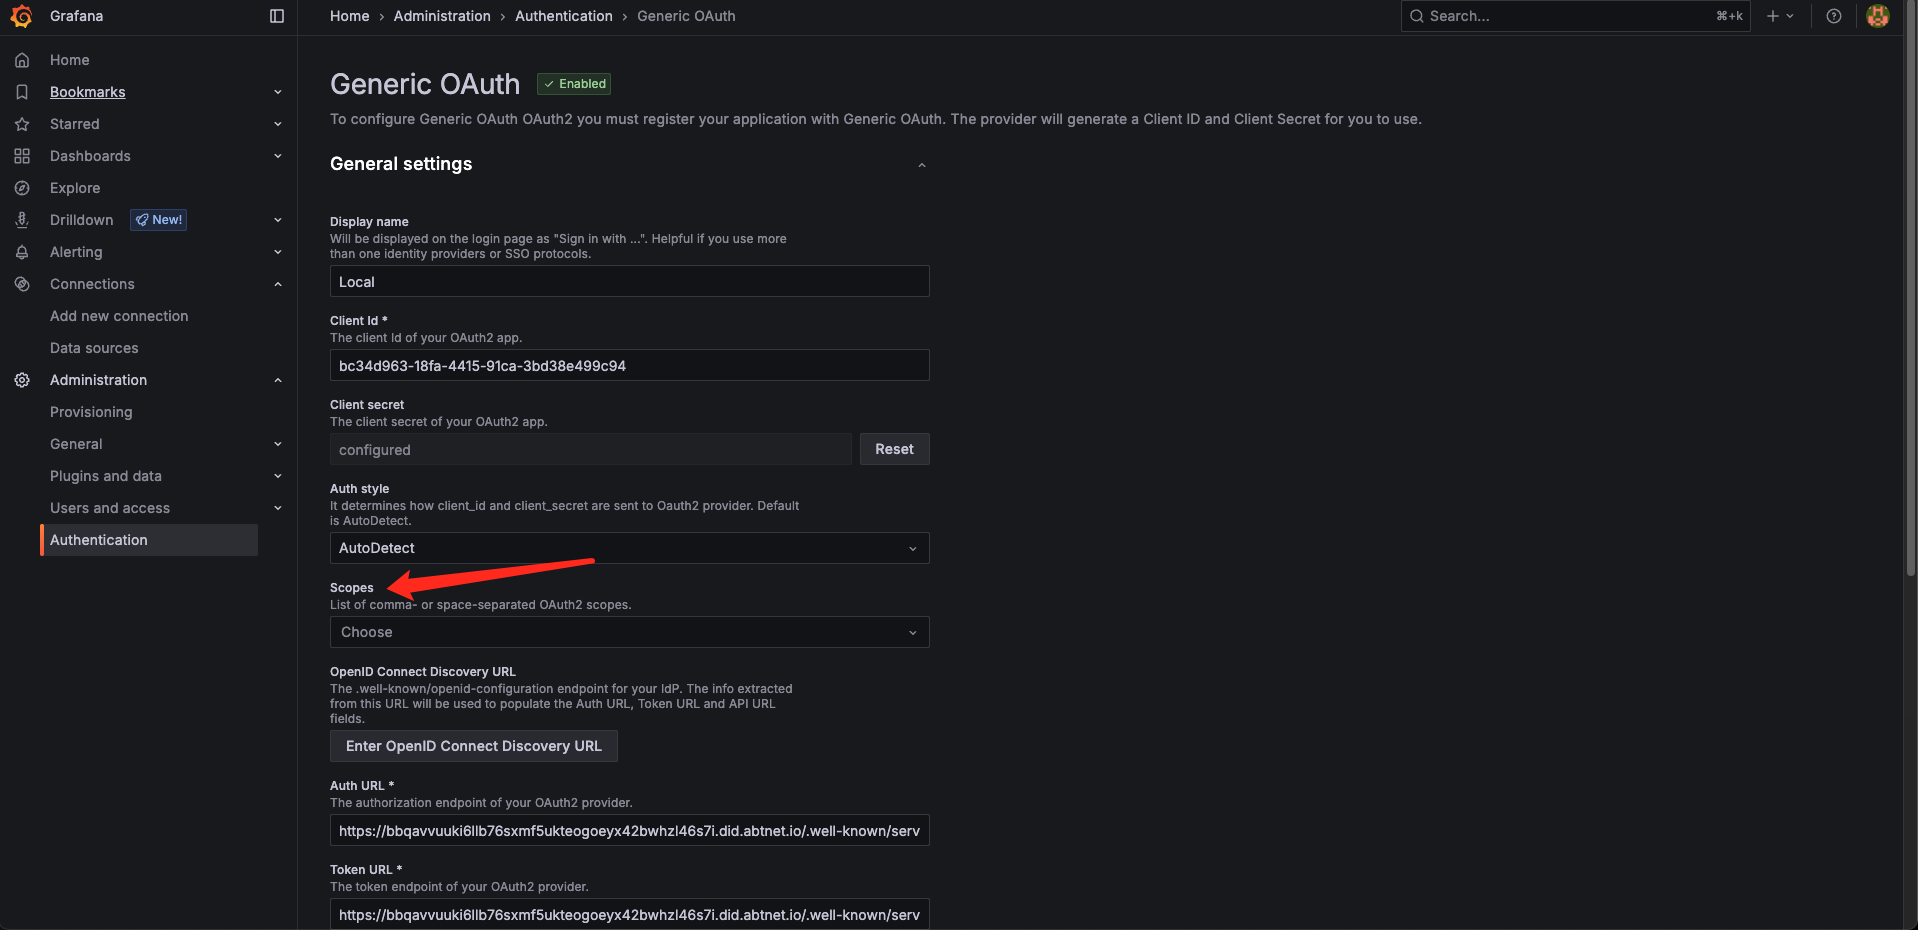Expand the Users and access submenu

coord(278,508)
